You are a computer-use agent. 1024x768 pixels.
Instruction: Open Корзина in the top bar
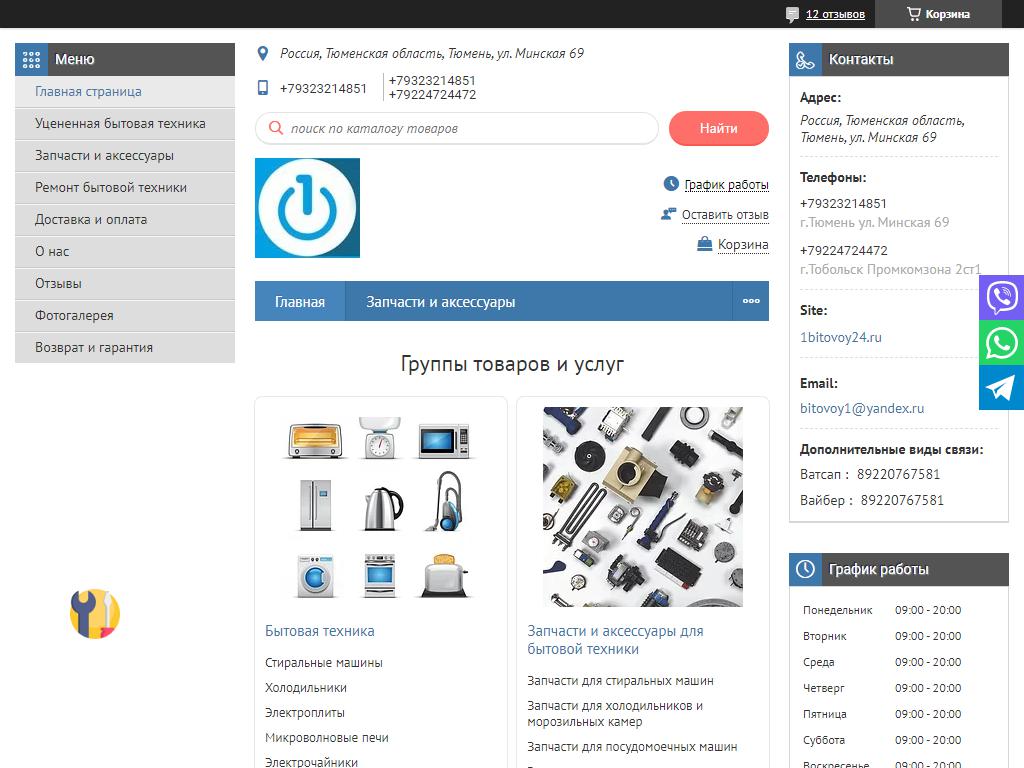[937, 14]
